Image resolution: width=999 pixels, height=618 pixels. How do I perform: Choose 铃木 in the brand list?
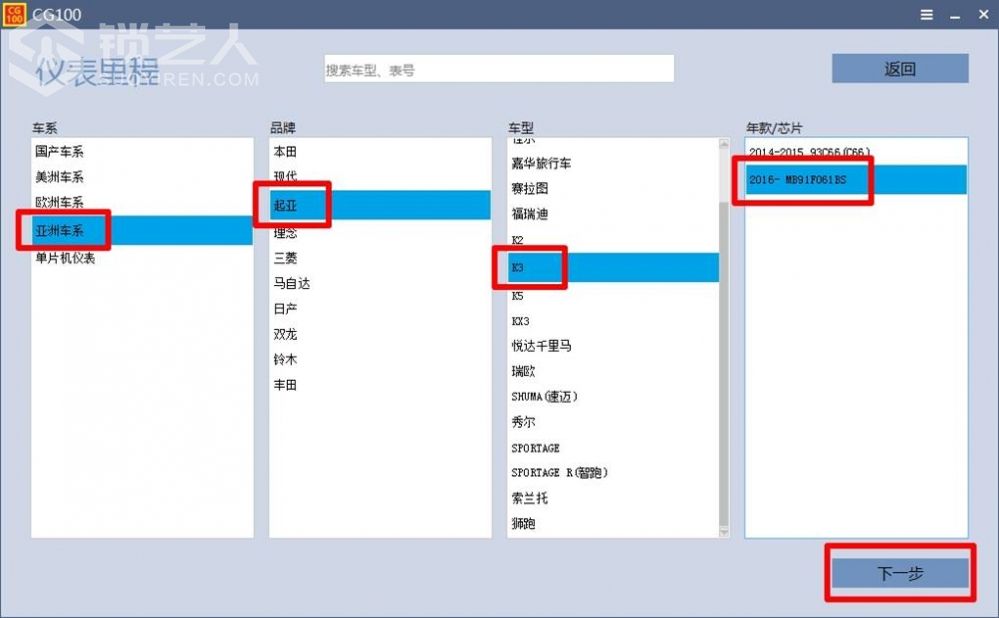380,360
